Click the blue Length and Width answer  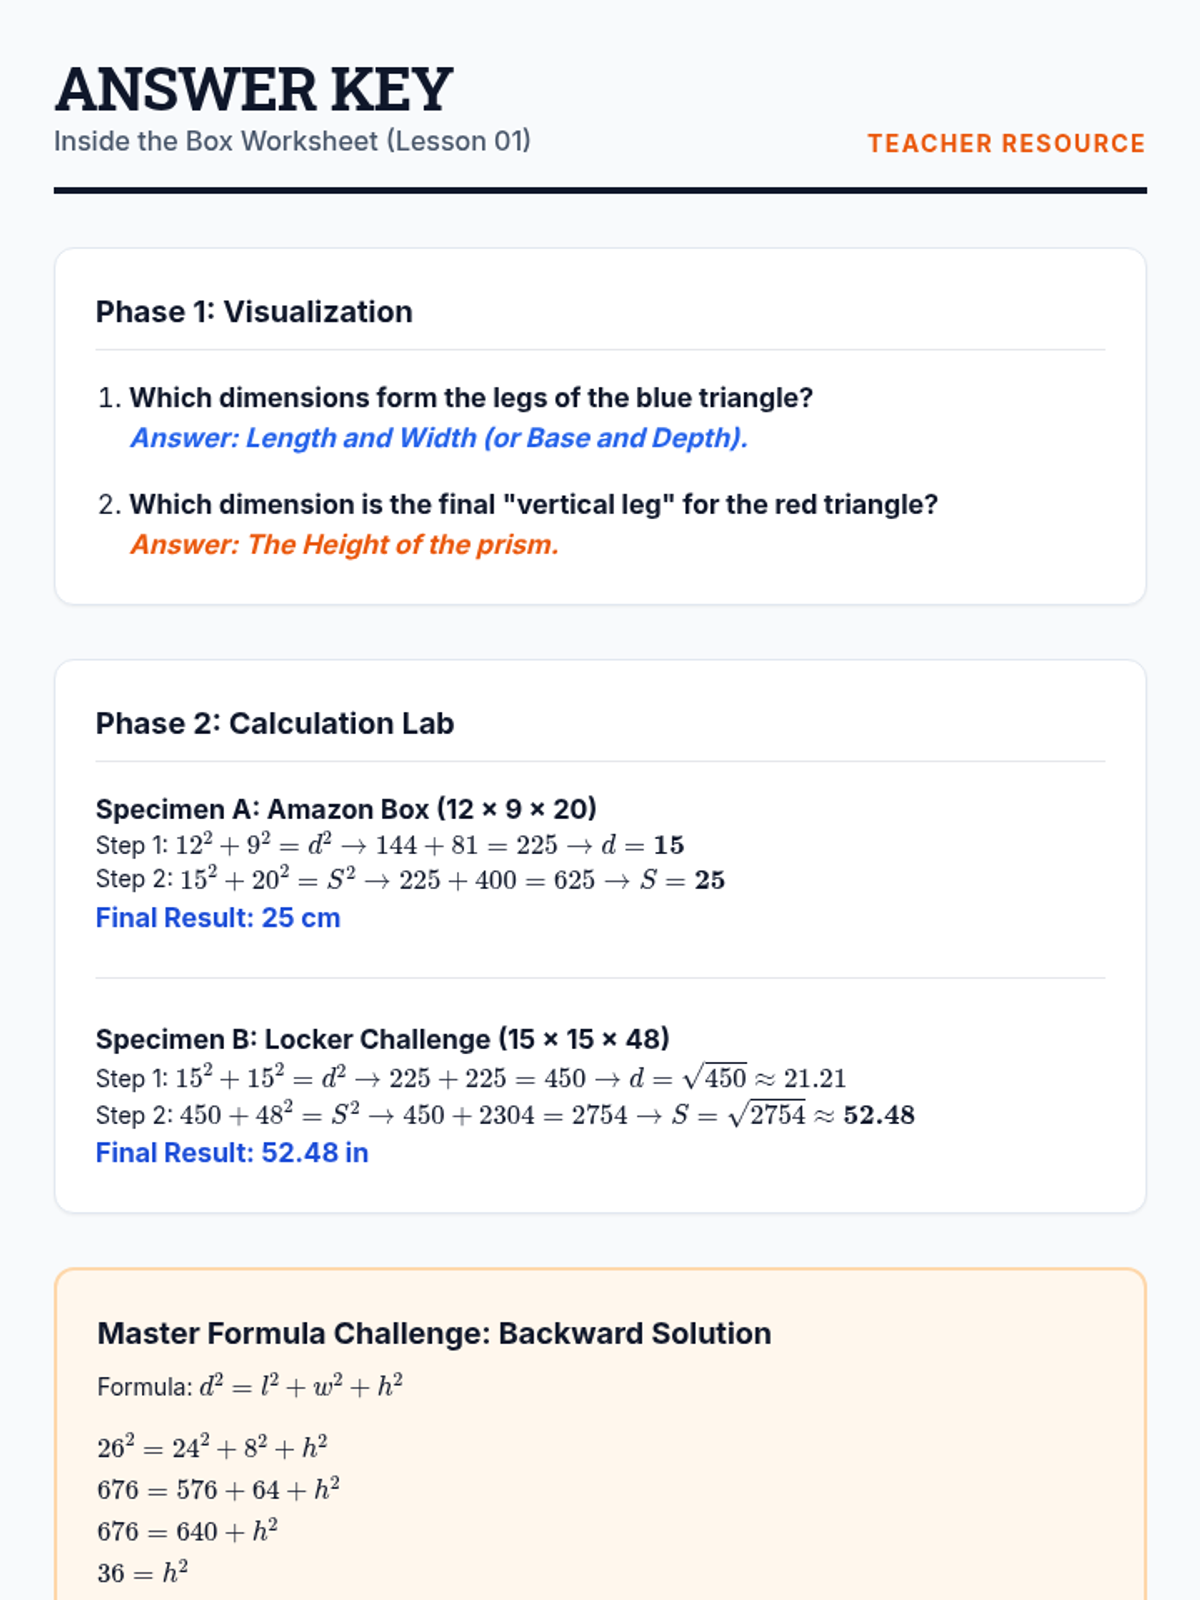(439, 438)
